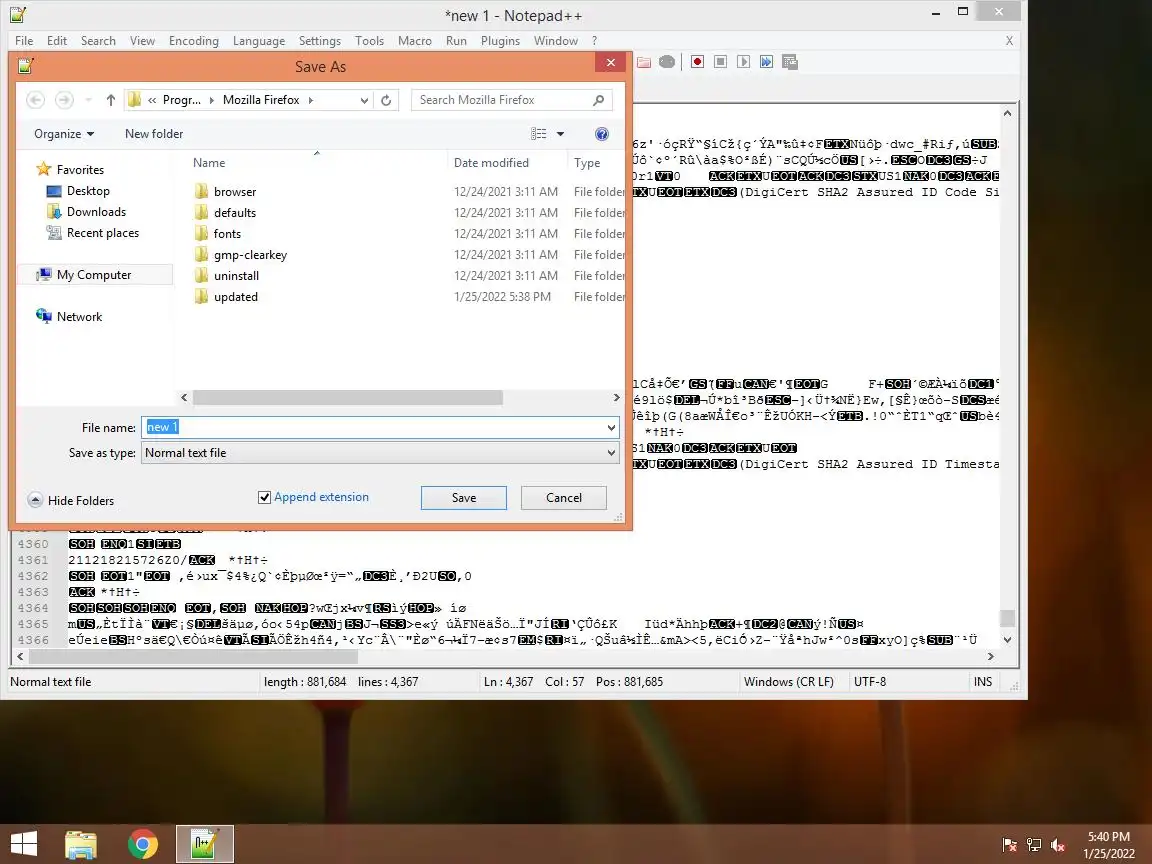This screenshot has height=864, width=1152.
Task: Toggle INS insert mode in status bar
Action: pyautogui.click(x=982, y=682)
